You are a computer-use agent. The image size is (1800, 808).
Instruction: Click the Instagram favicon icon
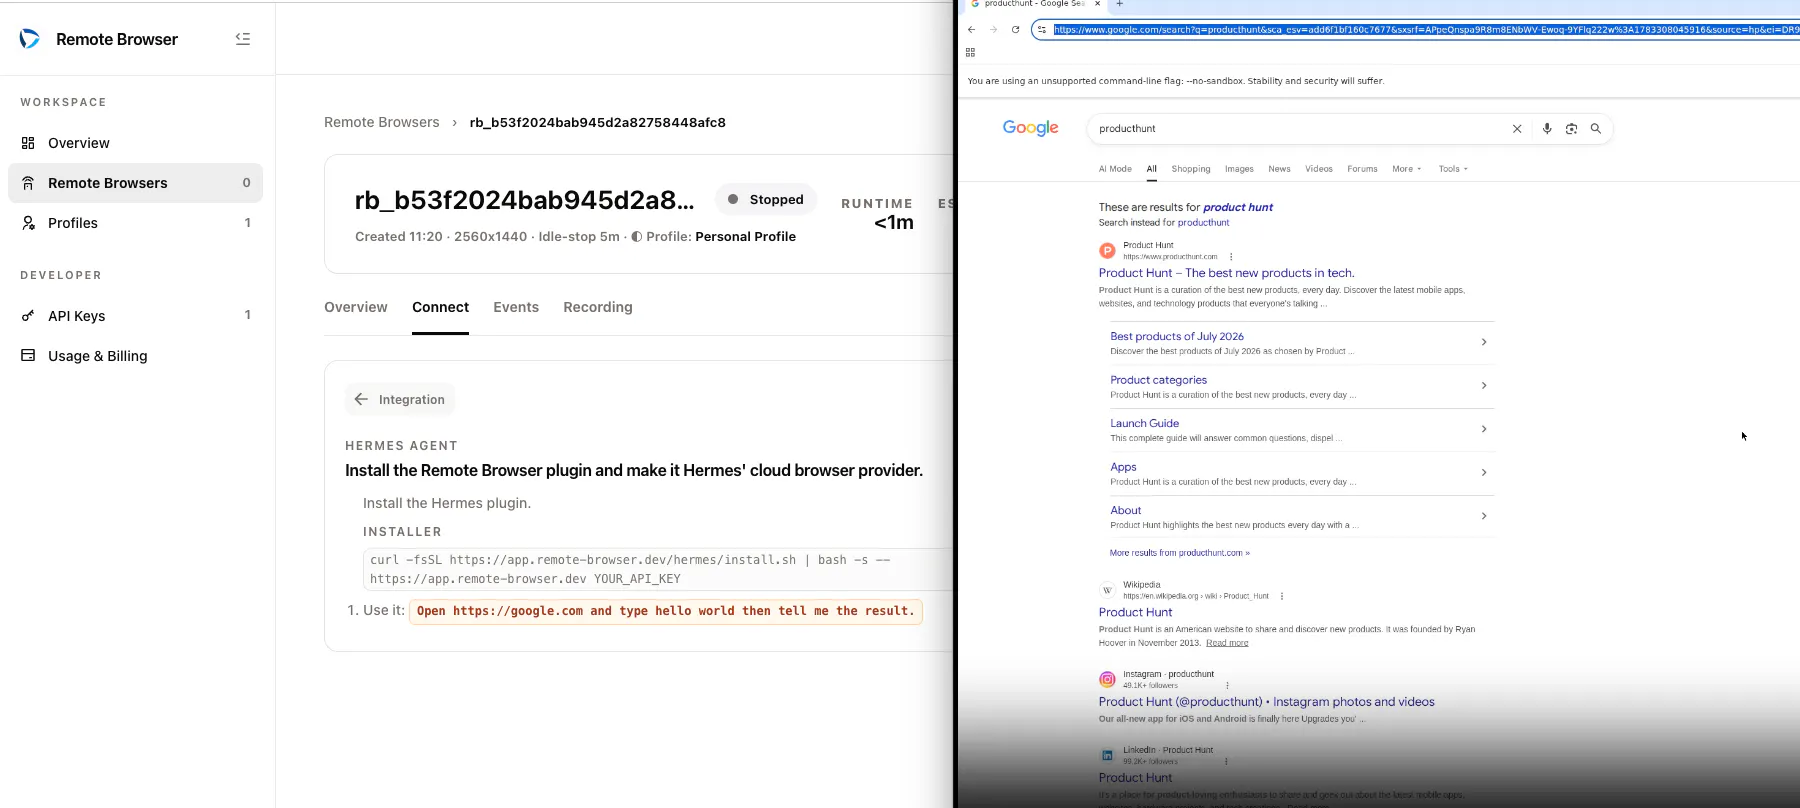pyautogui.click(x=1107, y=680)
